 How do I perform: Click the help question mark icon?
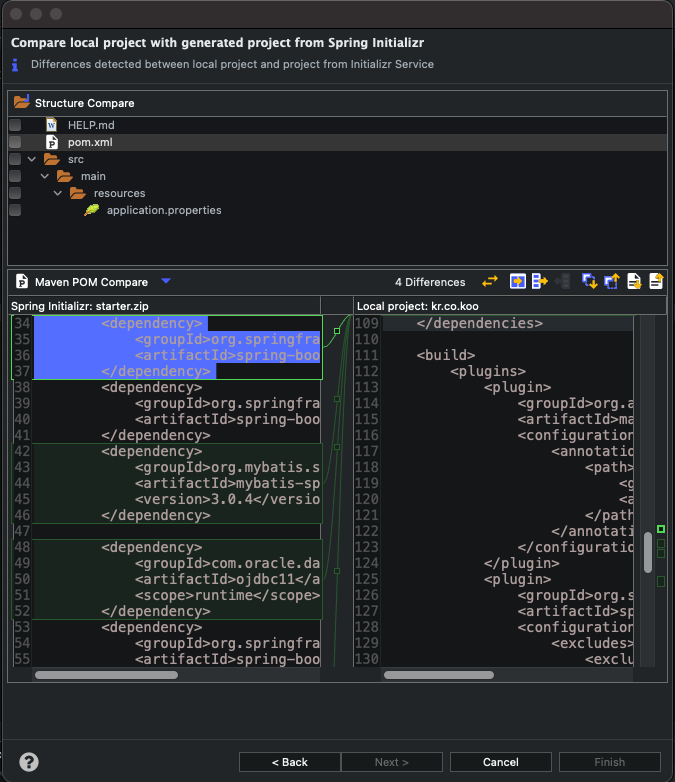point(29,762)
